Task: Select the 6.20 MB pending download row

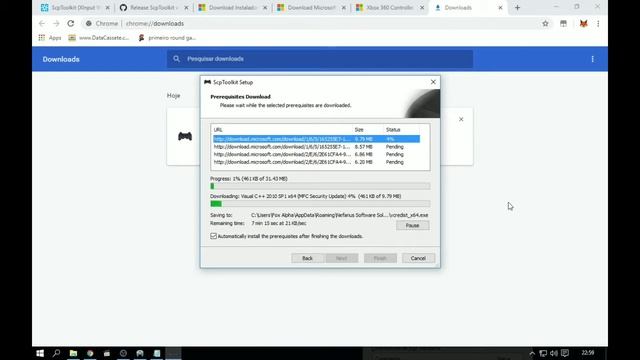Action: (x=316, y=162)
